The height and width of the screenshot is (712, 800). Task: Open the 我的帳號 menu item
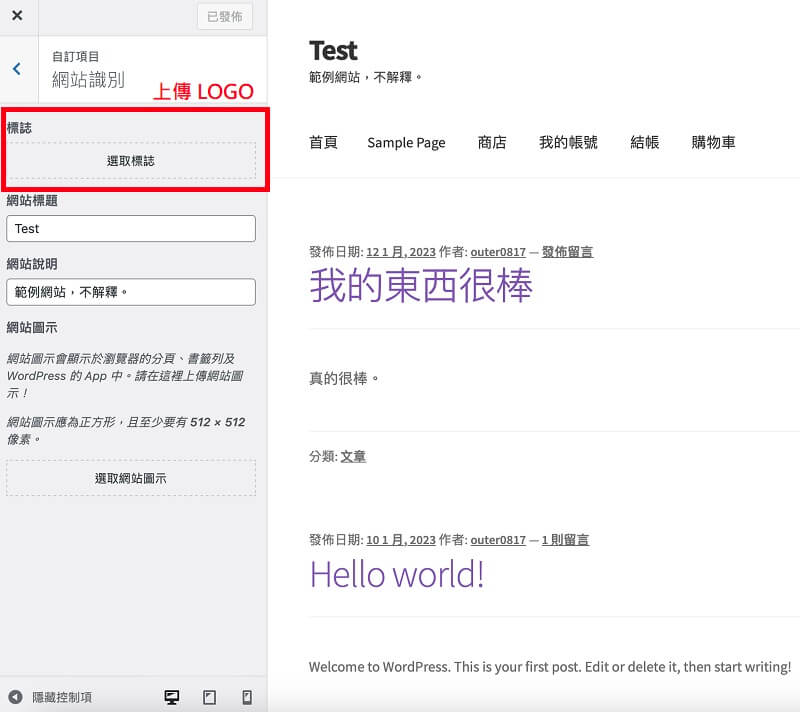(x=568, y=142)
